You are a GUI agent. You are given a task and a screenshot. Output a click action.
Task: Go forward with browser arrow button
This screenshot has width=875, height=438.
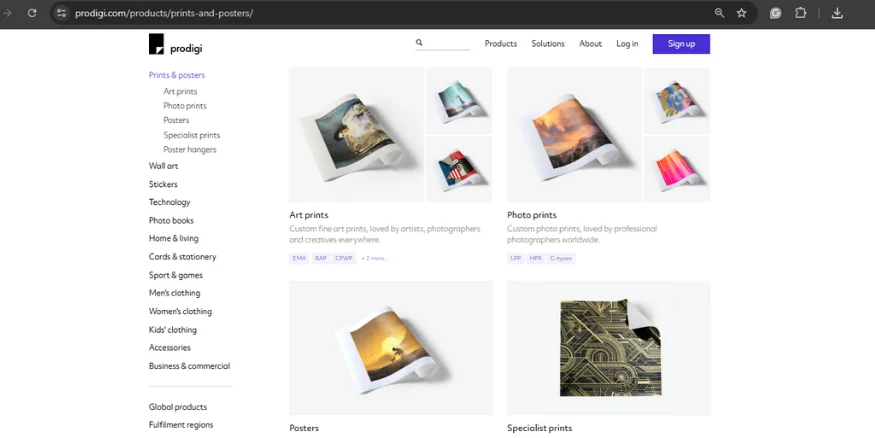pyautogui.click(x=8, y=13)
